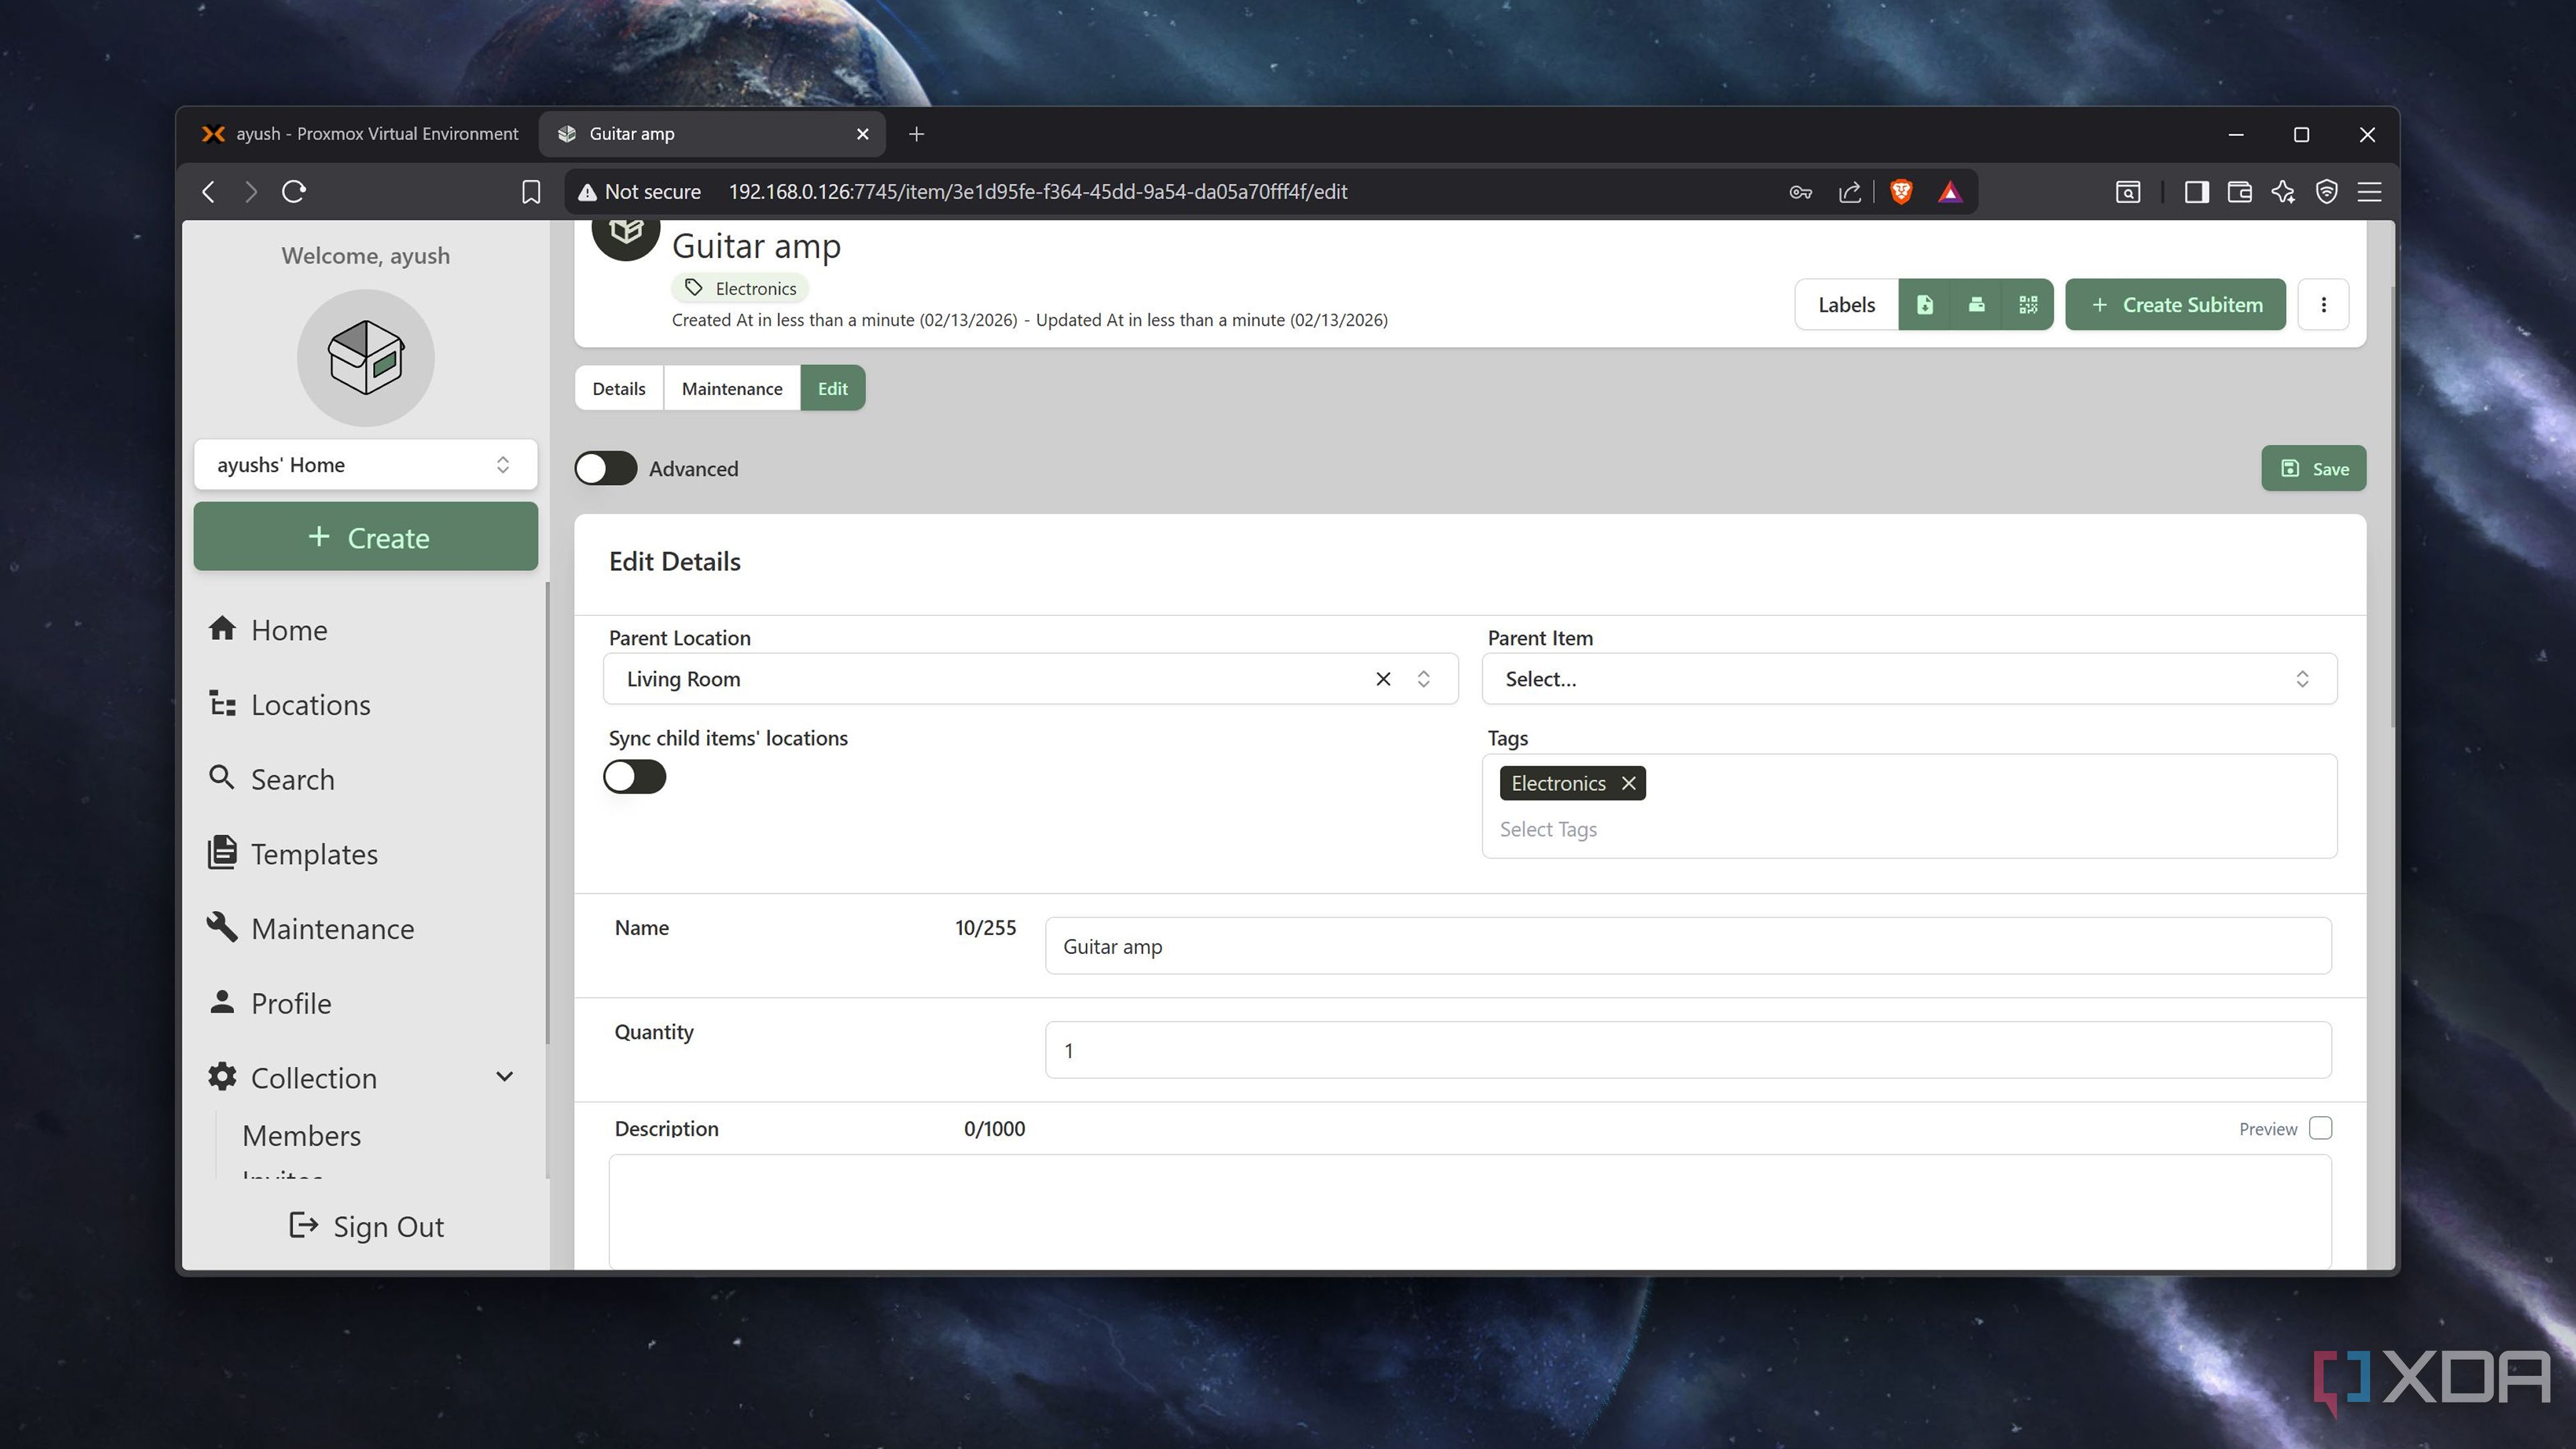2576x1449 pixels.
Task: Open the Brave Wallet icon
Action: tap(2239, 192)
